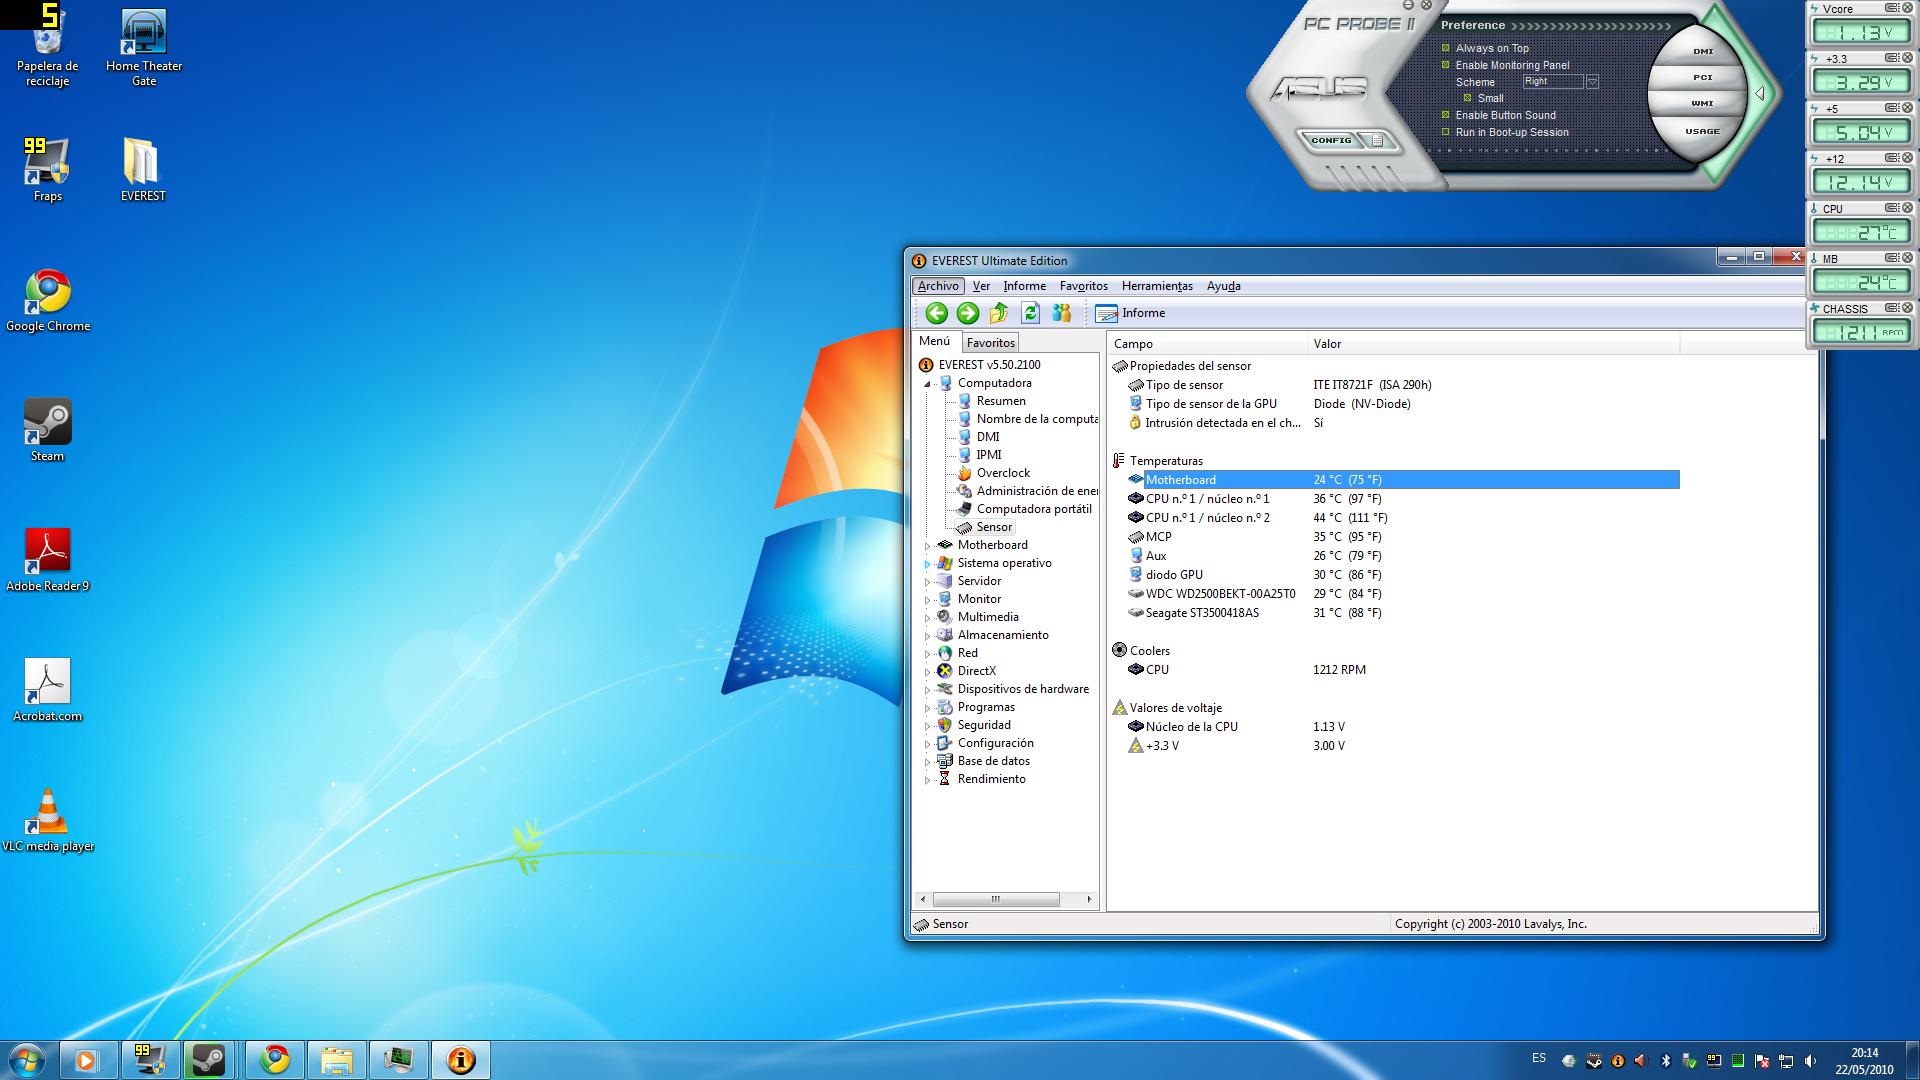Open the PC Probe report page icon

coord(1378,140)
